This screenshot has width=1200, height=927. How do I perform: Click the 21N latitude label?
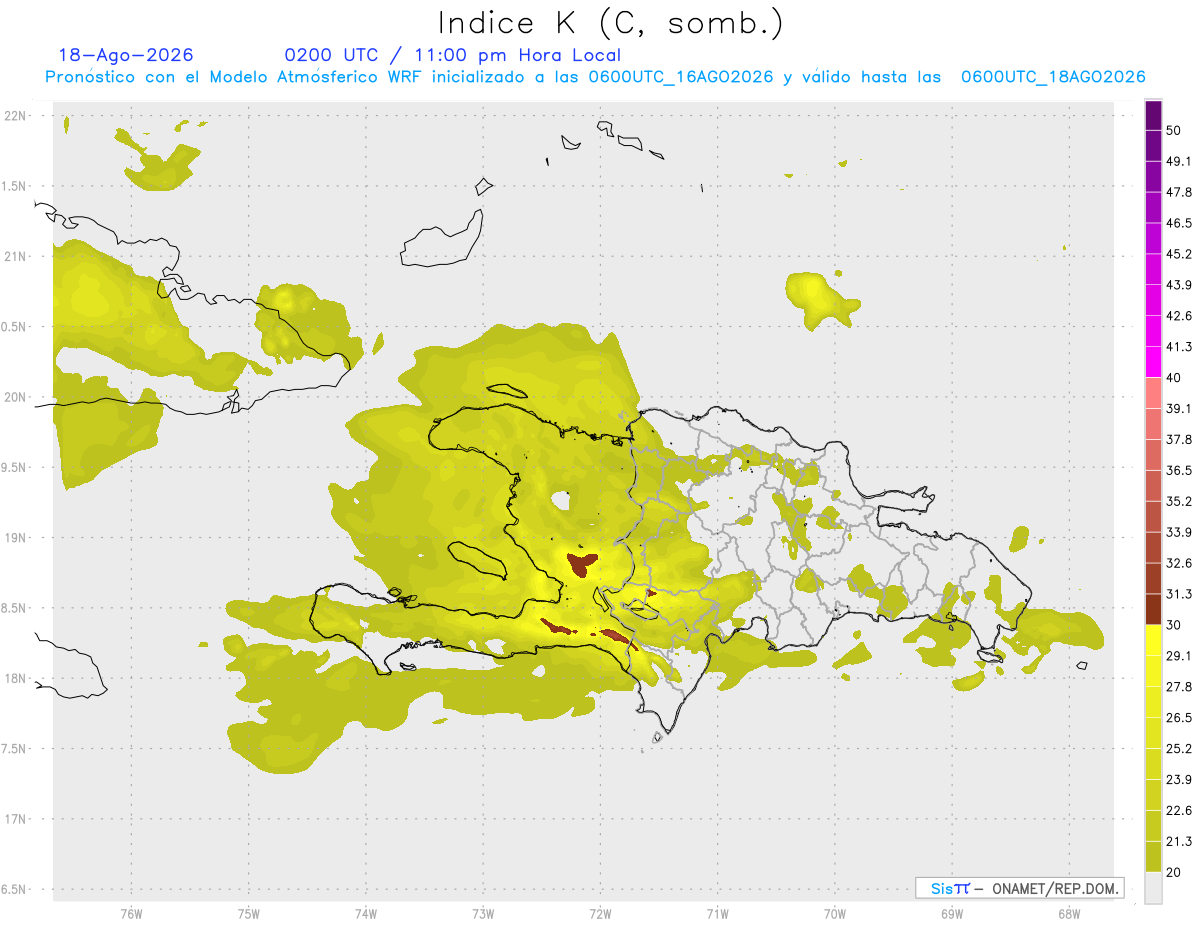pyautogui.click(x=17, y=256)
